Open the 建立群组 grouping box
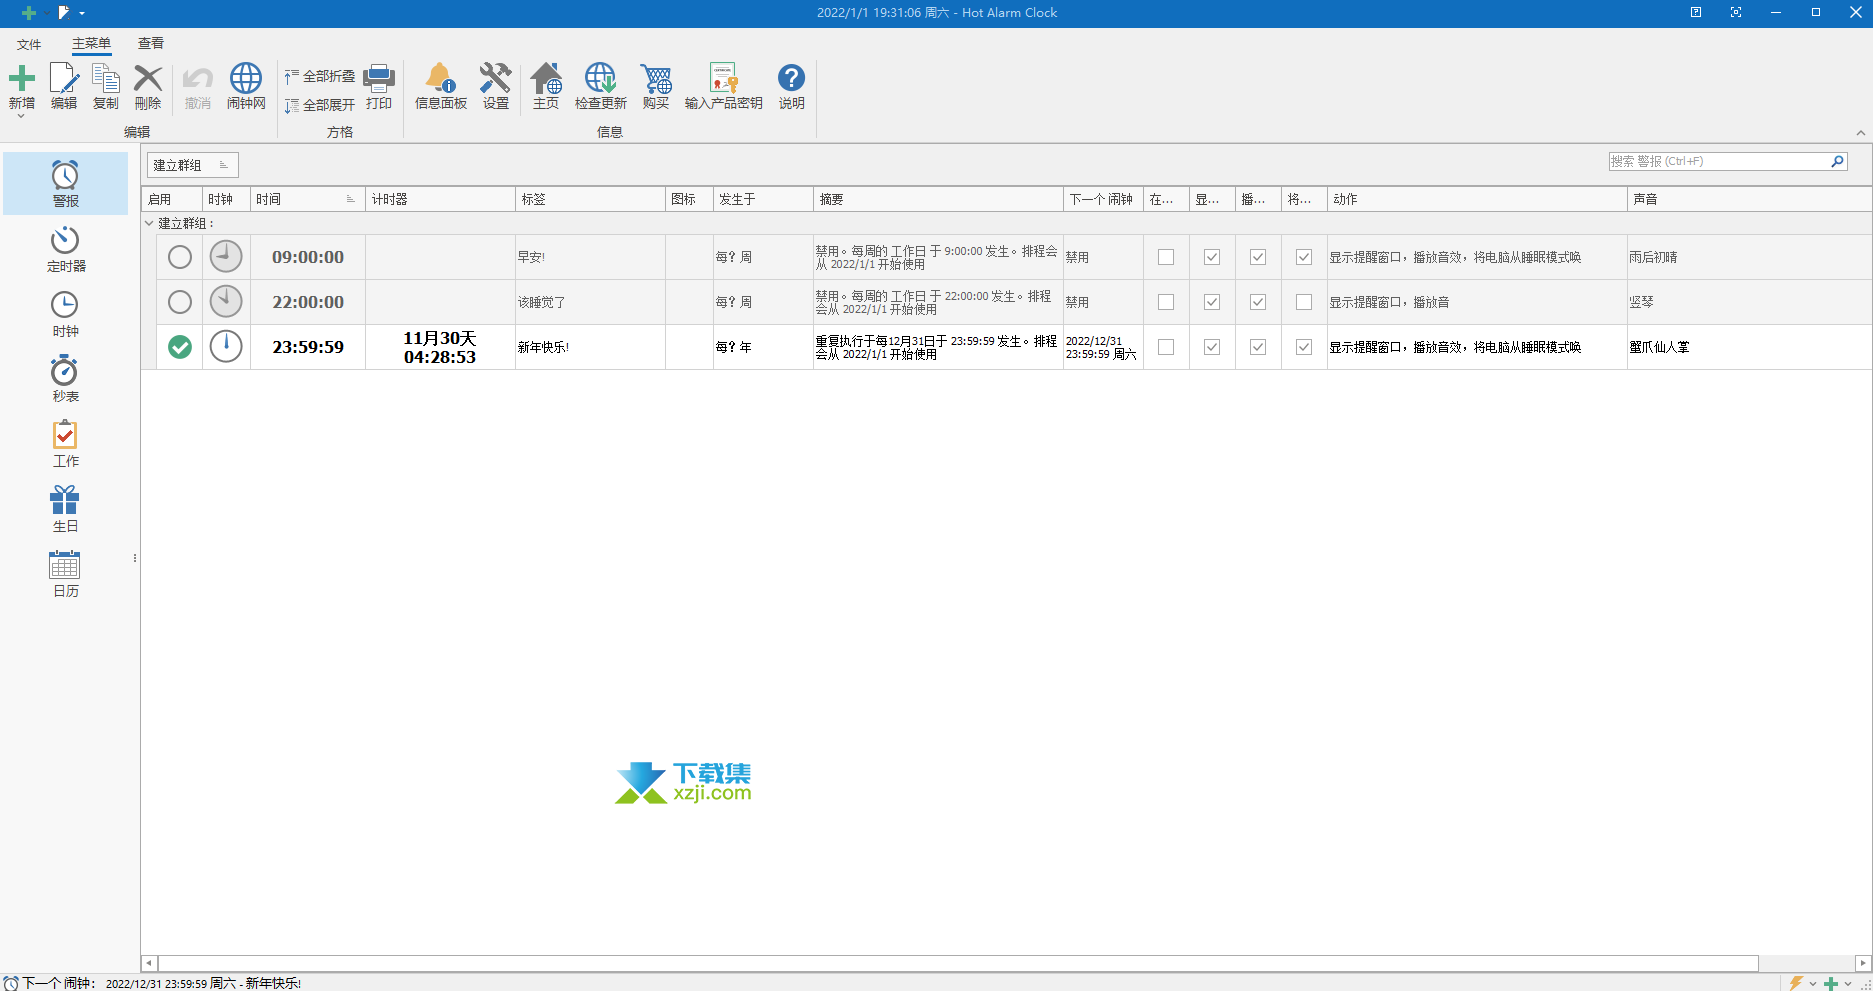Screen dimensions: 1873x991 click(193, 165)
